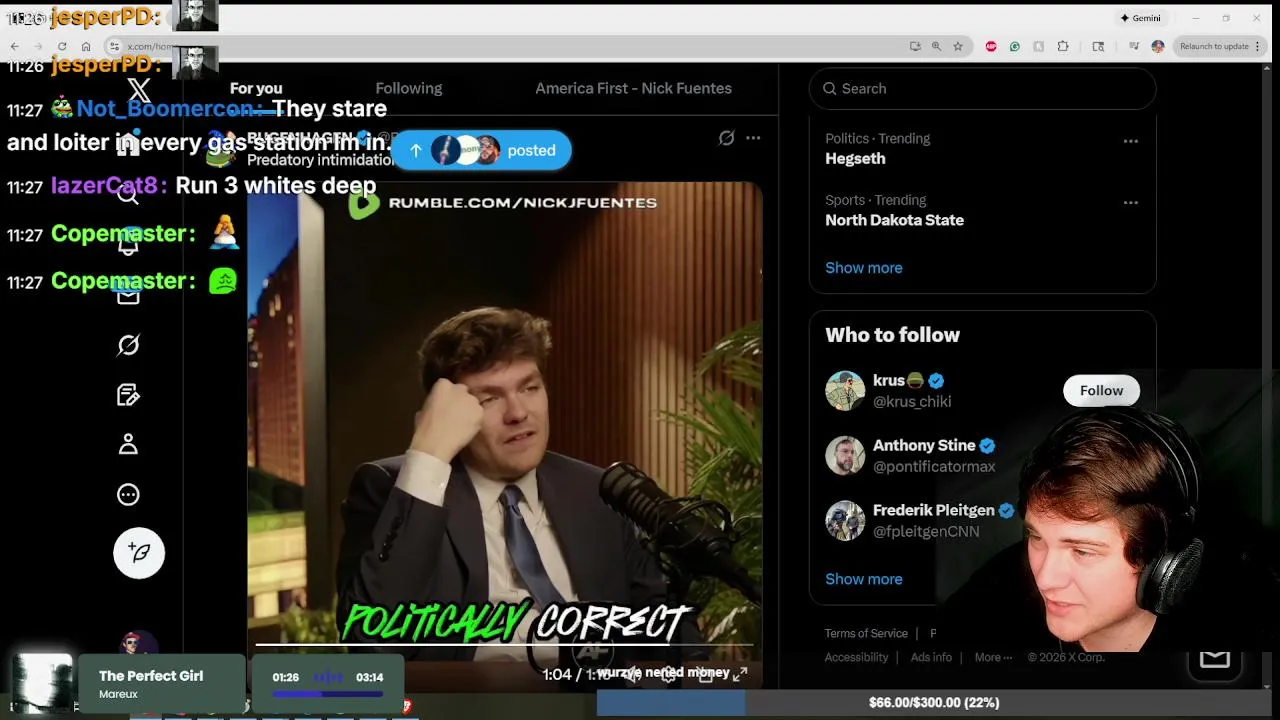Image resolution: width=1280 pixels, height=720 pixels.
Task: Enter fullscreen on the video player
Action: 740,674
